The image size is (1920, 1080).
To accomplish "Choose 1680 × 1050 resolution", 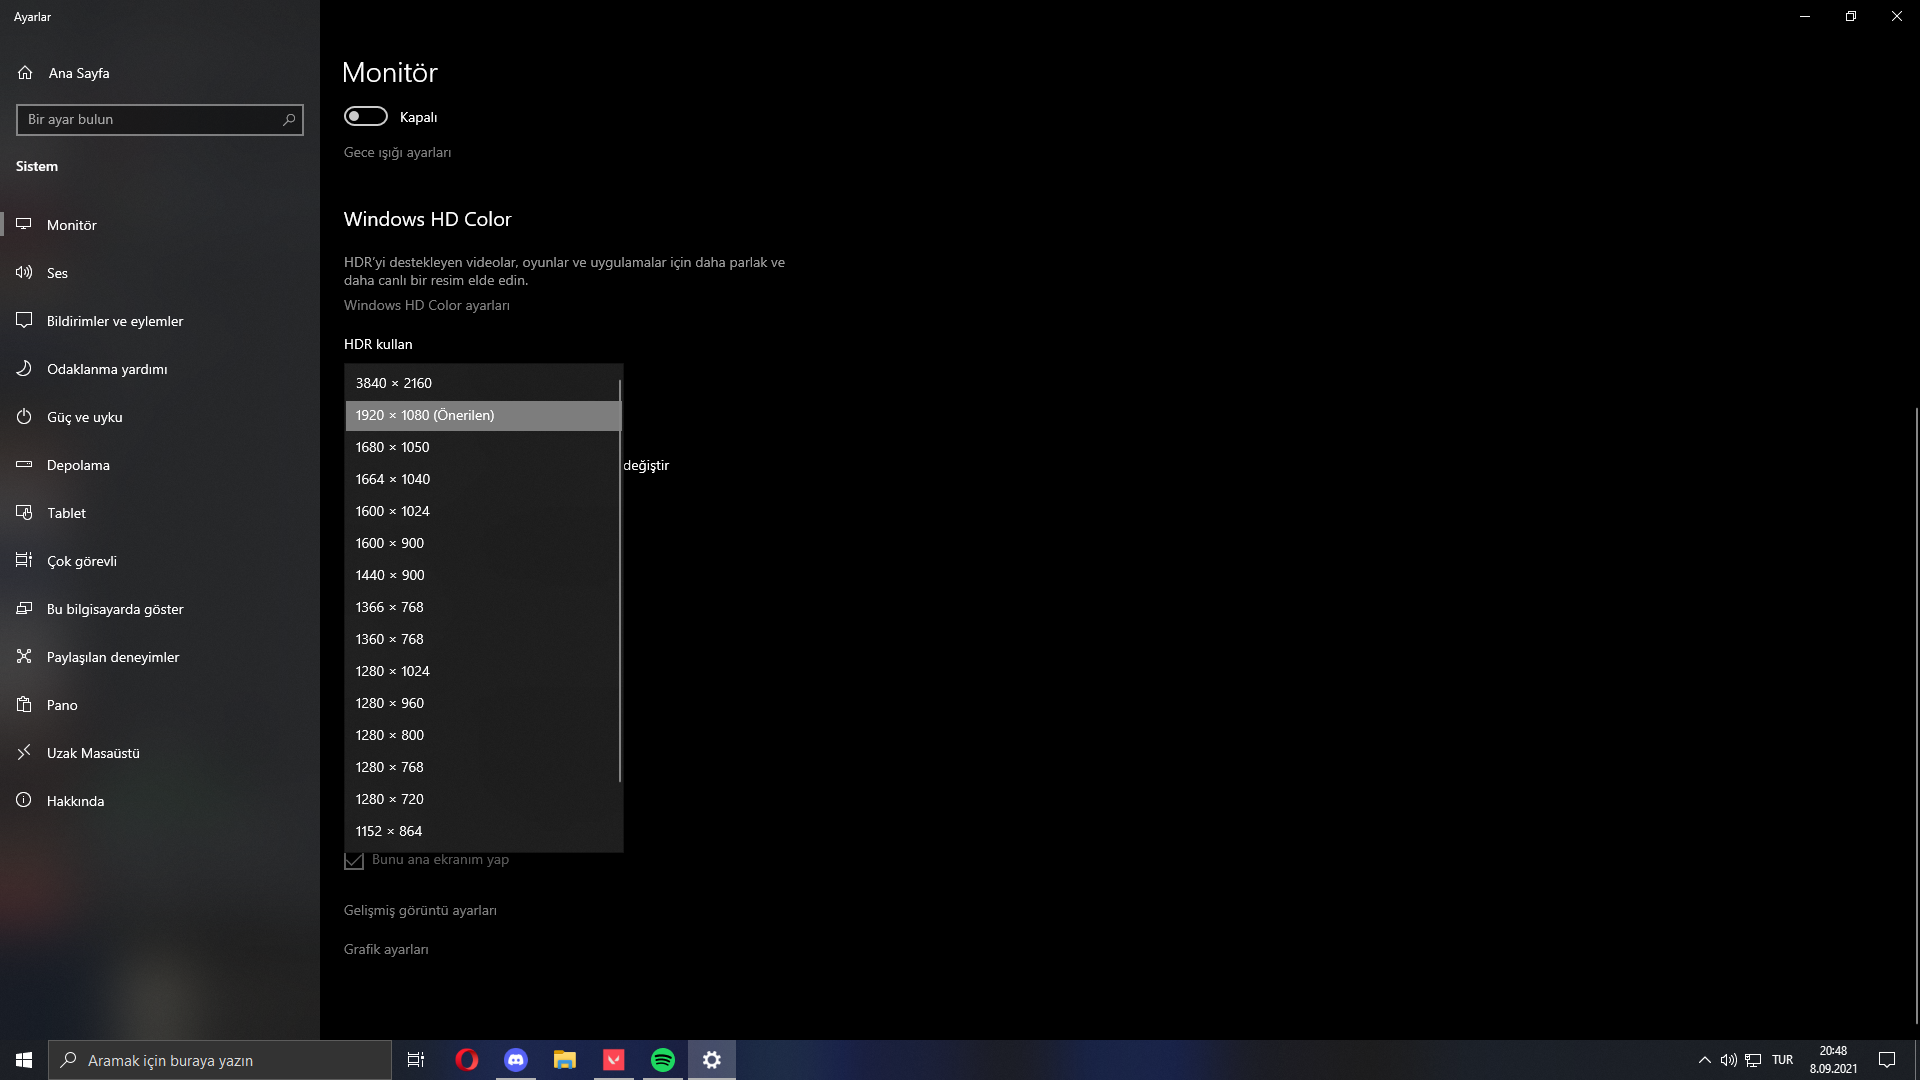I will click(483, 447).
